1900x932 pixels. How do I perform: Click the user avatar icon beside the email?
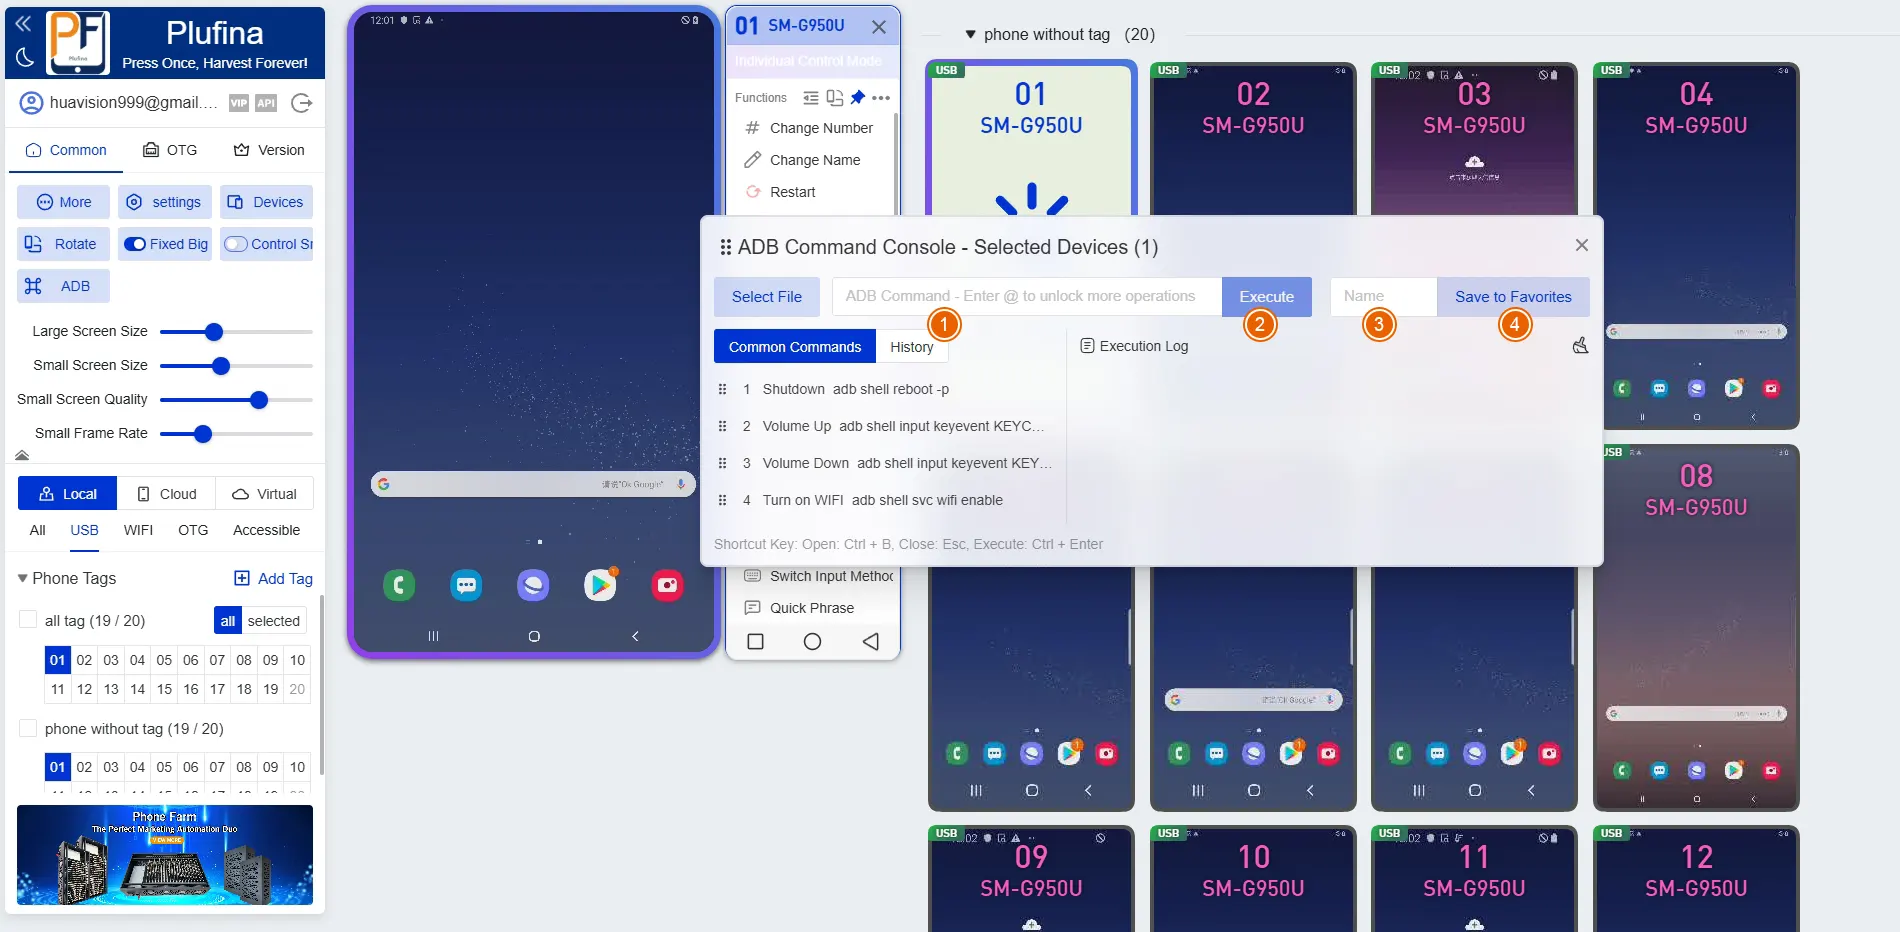pyautogui.click(x=32, y=102)
